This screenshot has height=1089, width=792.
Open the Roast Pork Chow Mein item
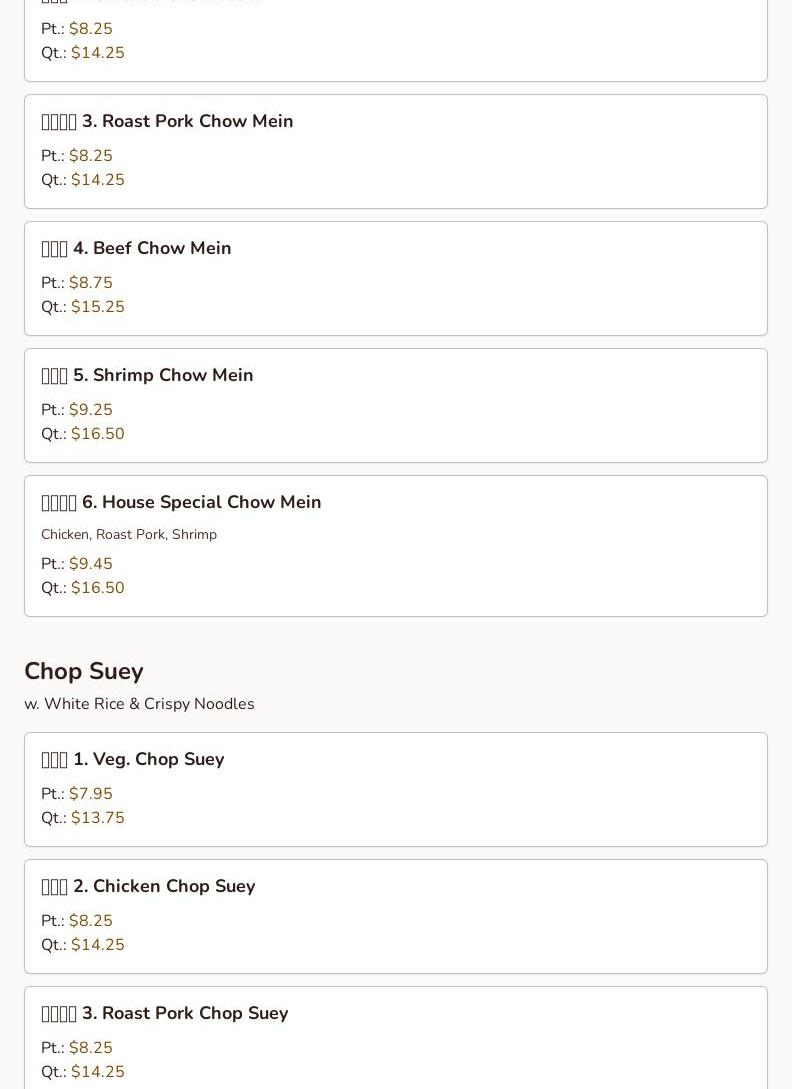396,151
